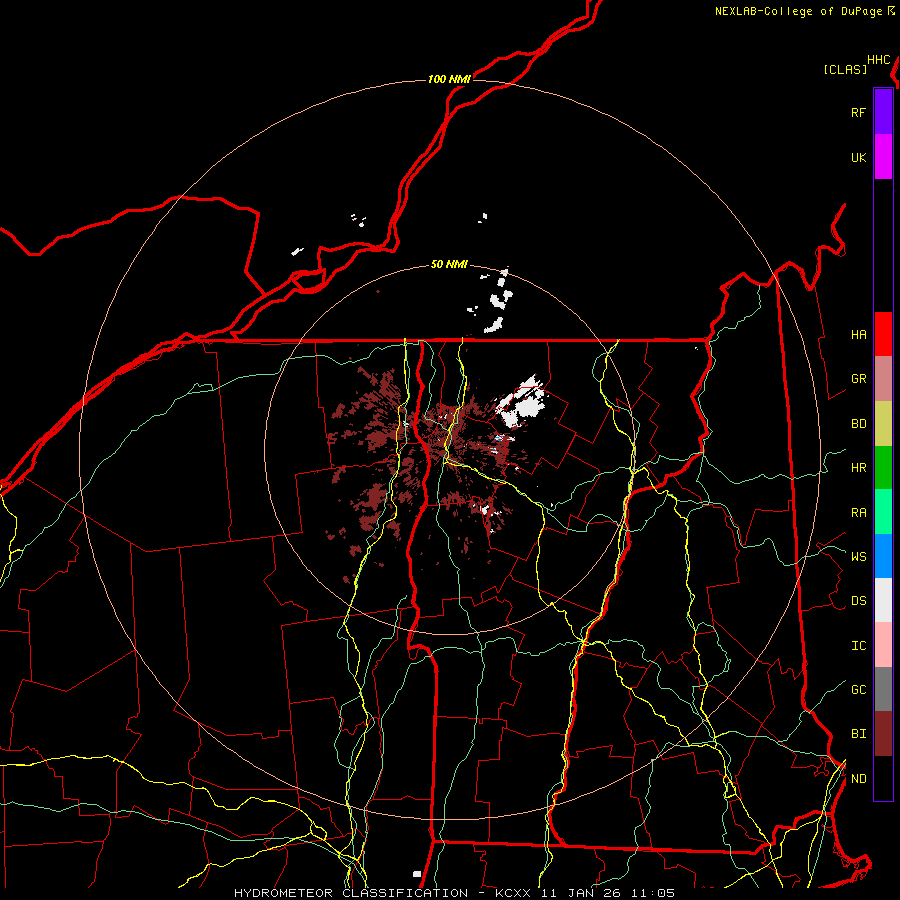Viewport: 900px width, 900px height.
Task: Click the GC gray legend swatch
Action: pyautogui.click(x=883, y=689)
